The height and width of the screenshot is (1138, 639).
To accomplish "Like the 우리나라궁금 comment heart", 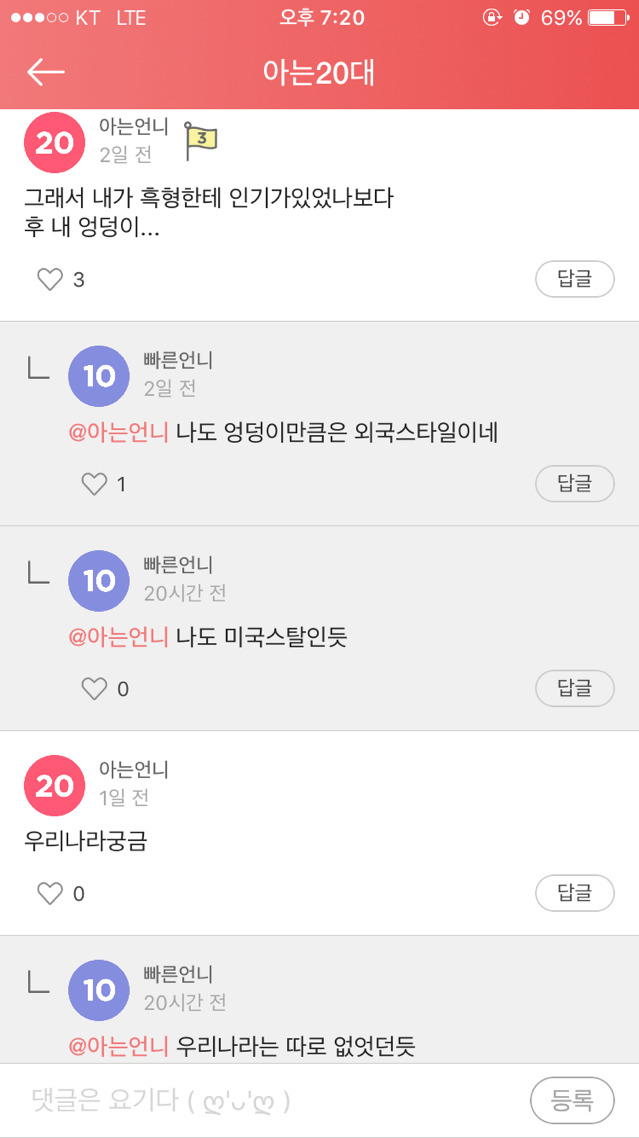I will [x=50, y=893].
